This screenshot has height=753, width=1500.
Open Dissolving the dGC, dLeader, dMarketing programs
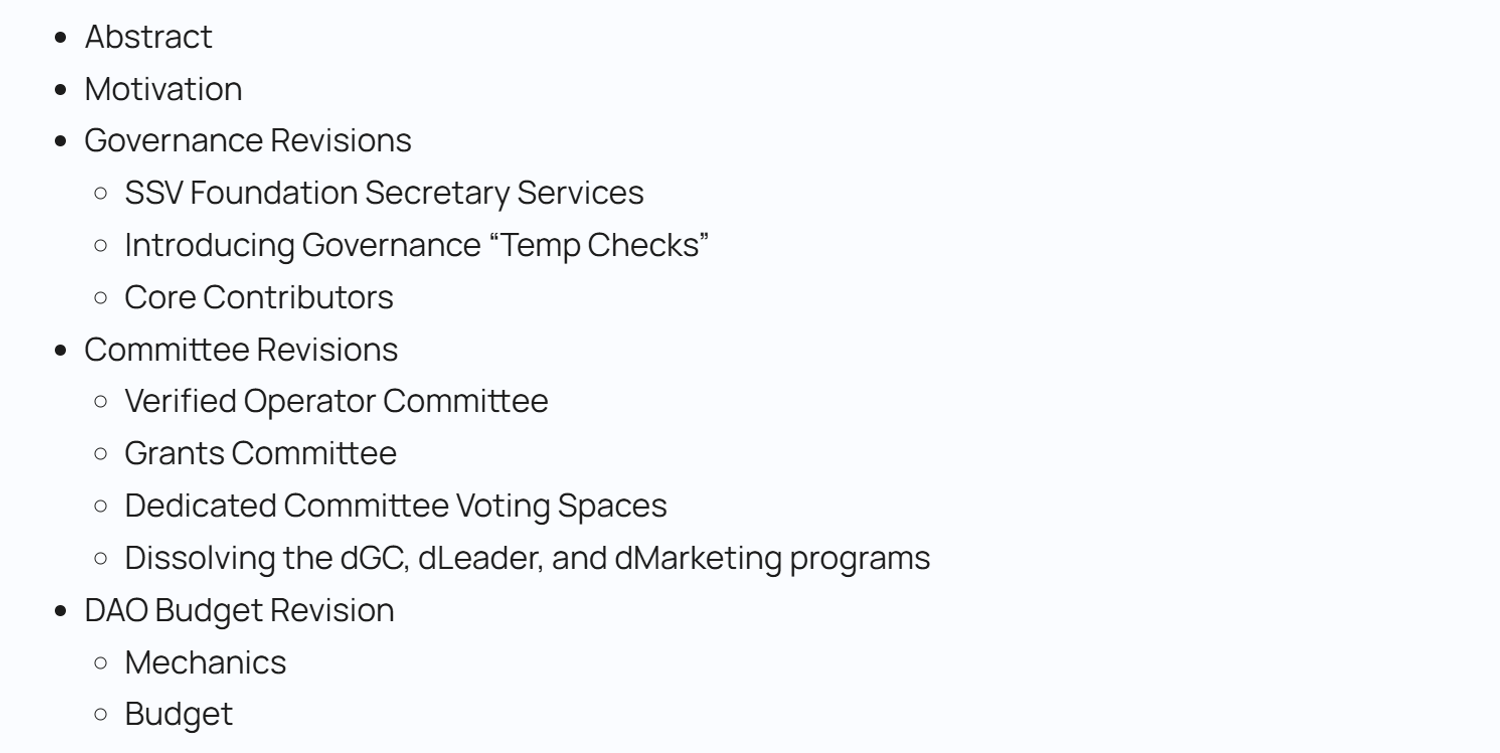527,558
